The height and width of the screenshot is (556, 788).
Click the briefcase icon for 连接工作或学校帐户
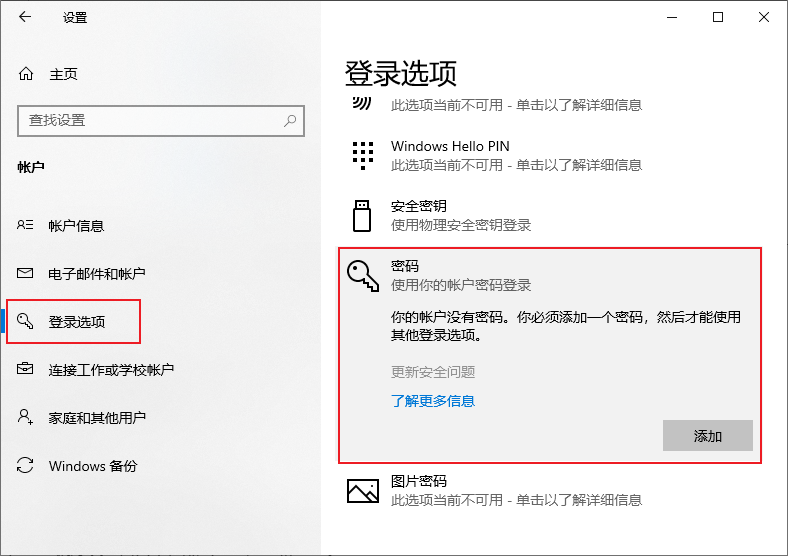[25, 369]
